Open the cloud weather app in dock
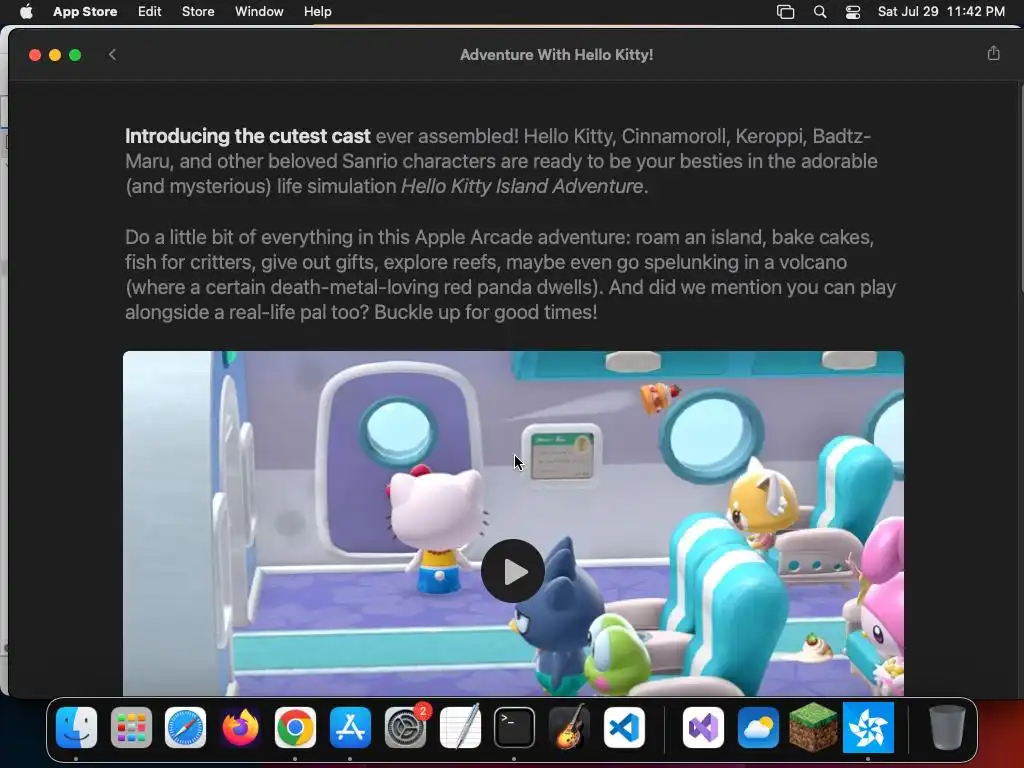This screenshot has height=768, width=1024. 758,728
